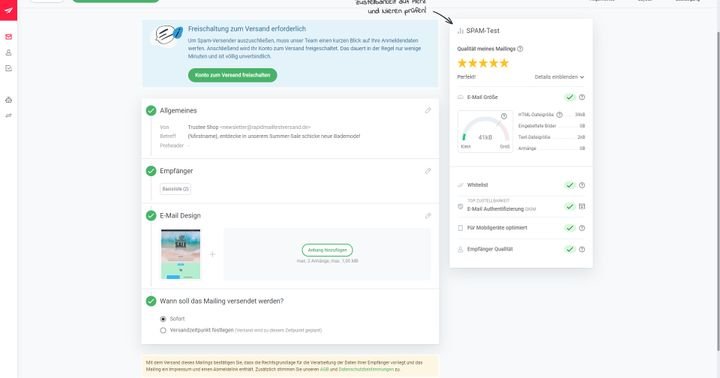
Task: Open help icon for Für Mobilgeräte optimiert
Action: (x=582, y=228)
